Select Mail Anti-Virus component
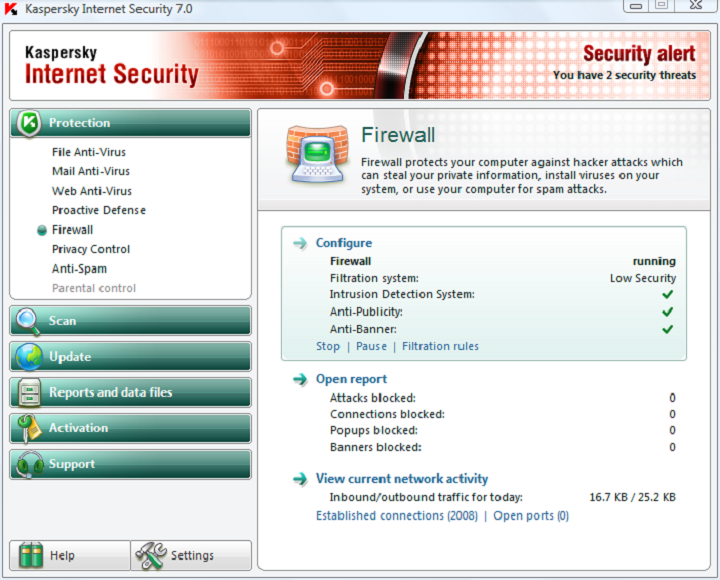Viewport: 720px width, 580px height. (x=91, y=171)
